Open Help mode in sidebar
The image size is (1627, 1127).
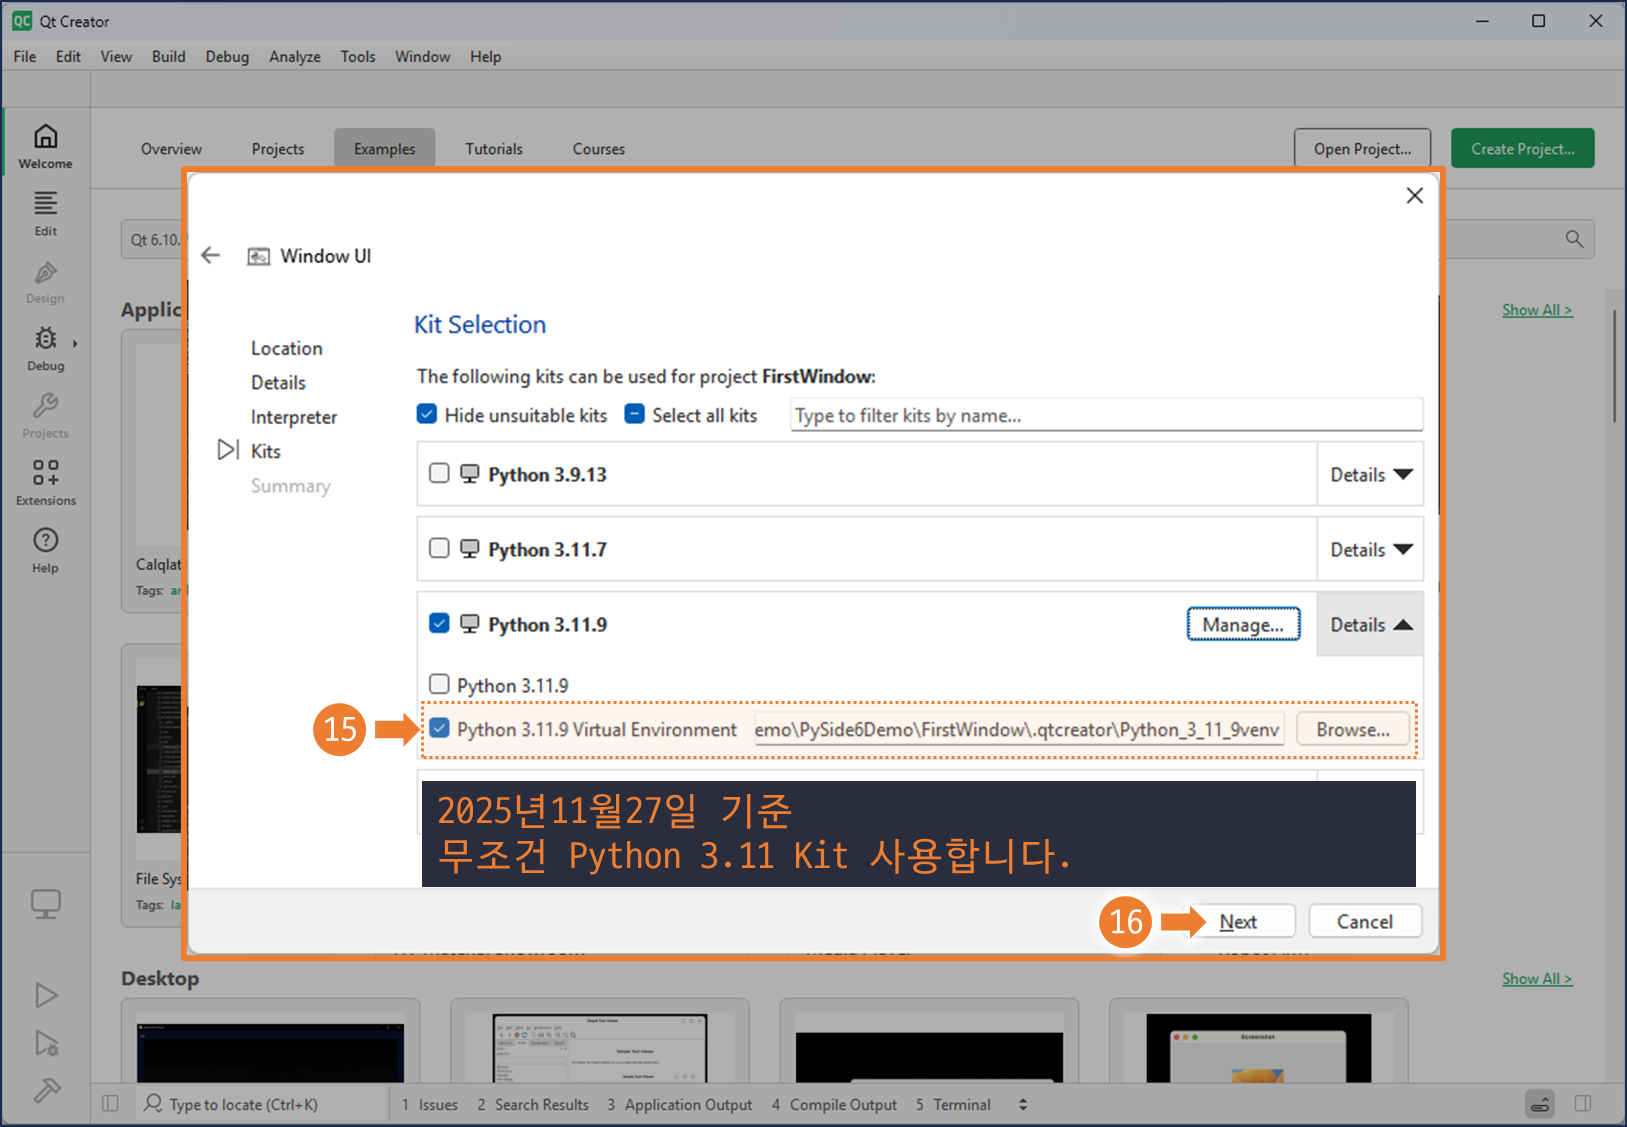coord(45,551)
